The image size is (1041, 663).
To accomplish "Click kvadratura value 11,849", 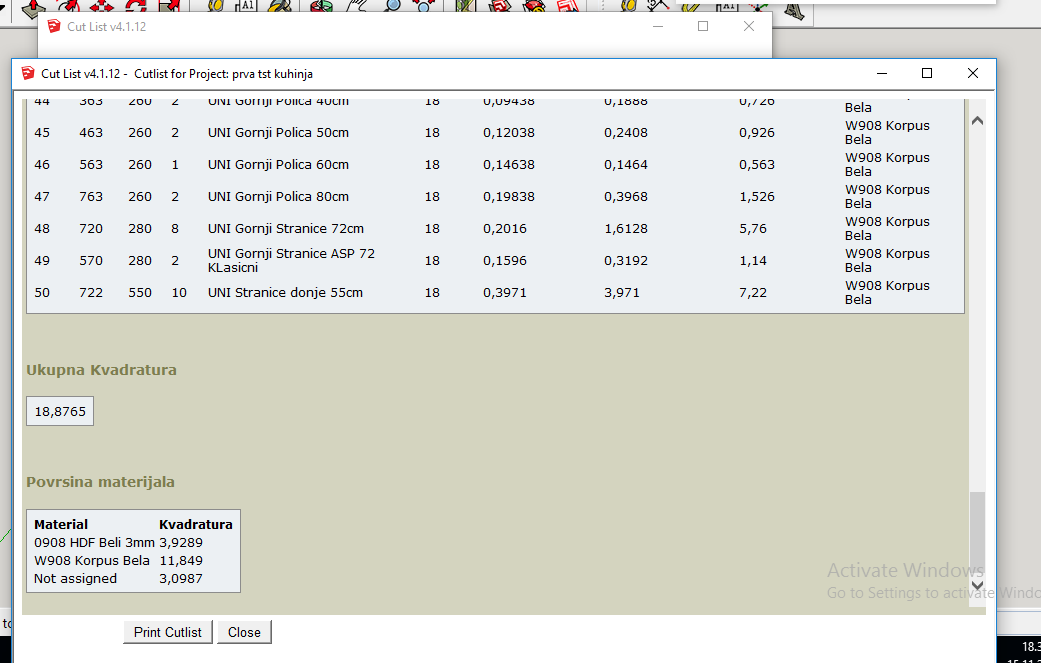I will (x=181, y=561).
